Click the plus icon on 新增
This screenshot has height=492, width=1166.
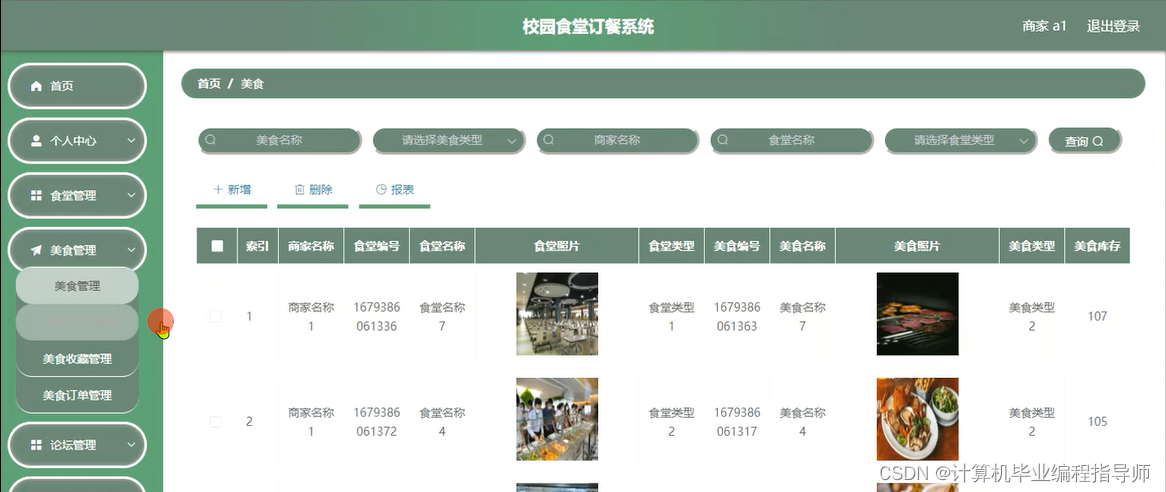click(218, 190)
